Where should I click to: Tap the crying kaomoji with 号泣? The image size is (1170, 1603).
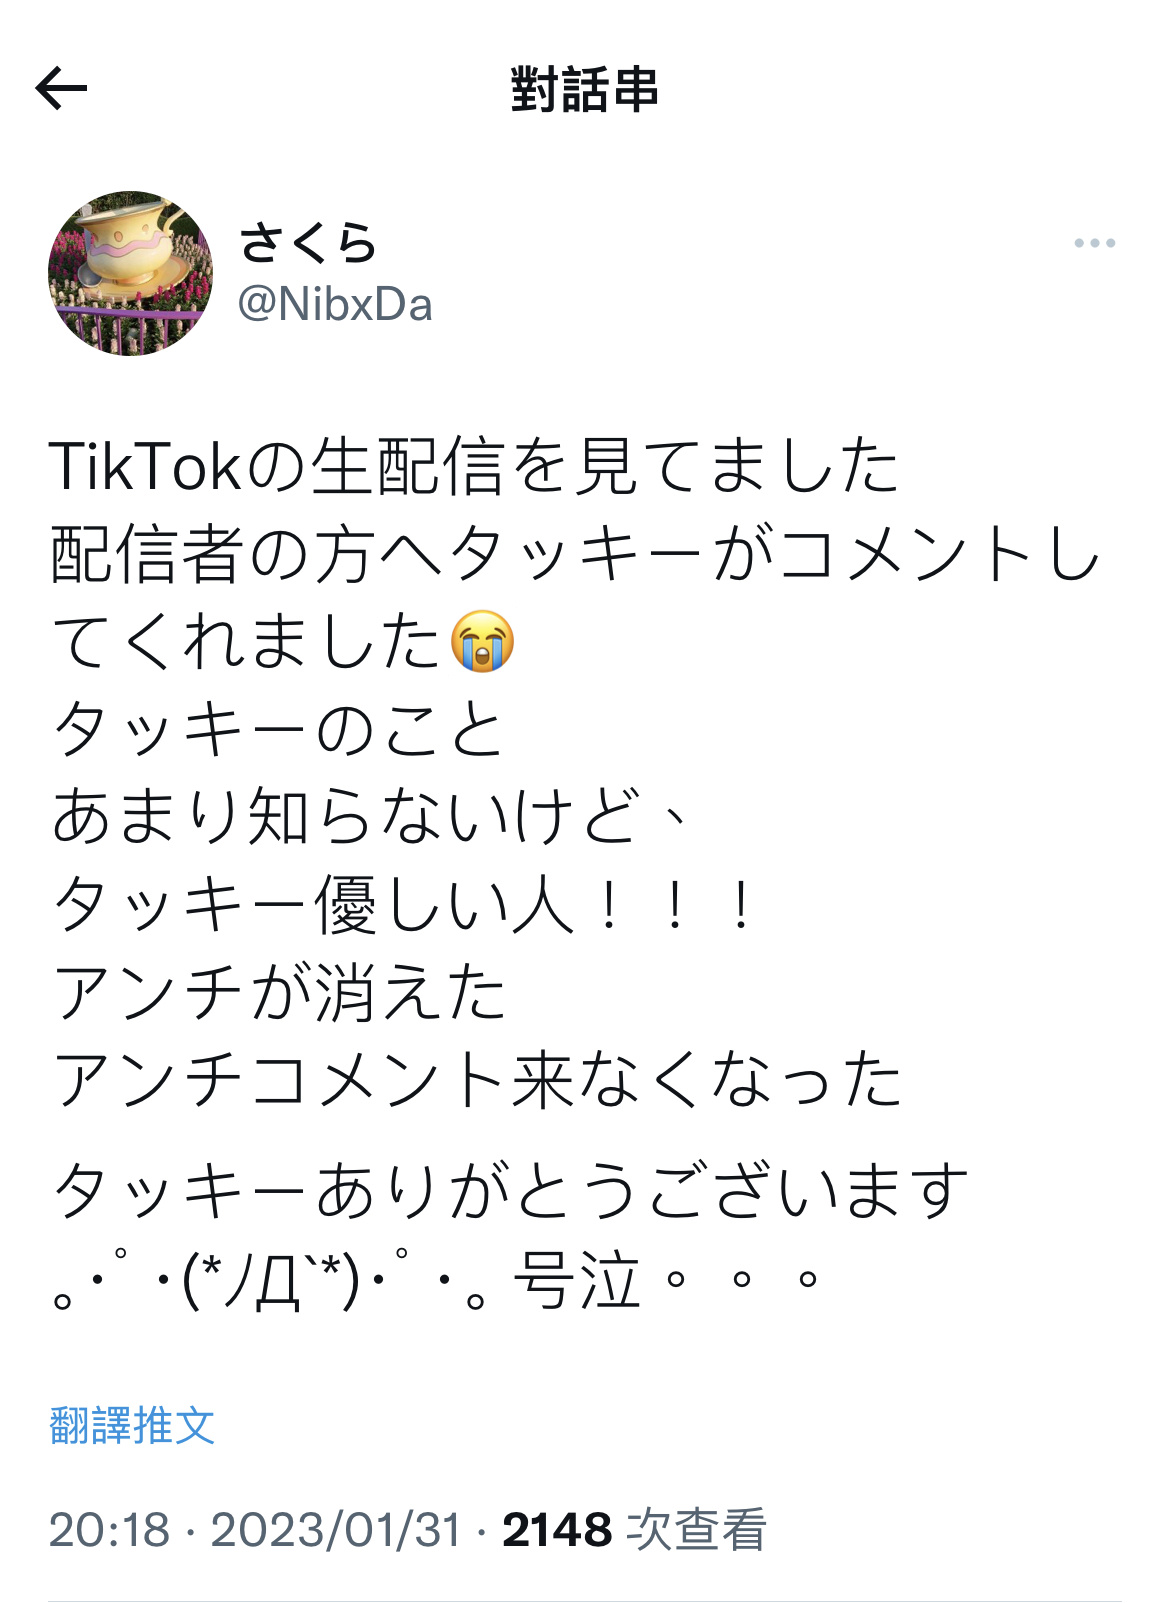(x=436, y=1280)
